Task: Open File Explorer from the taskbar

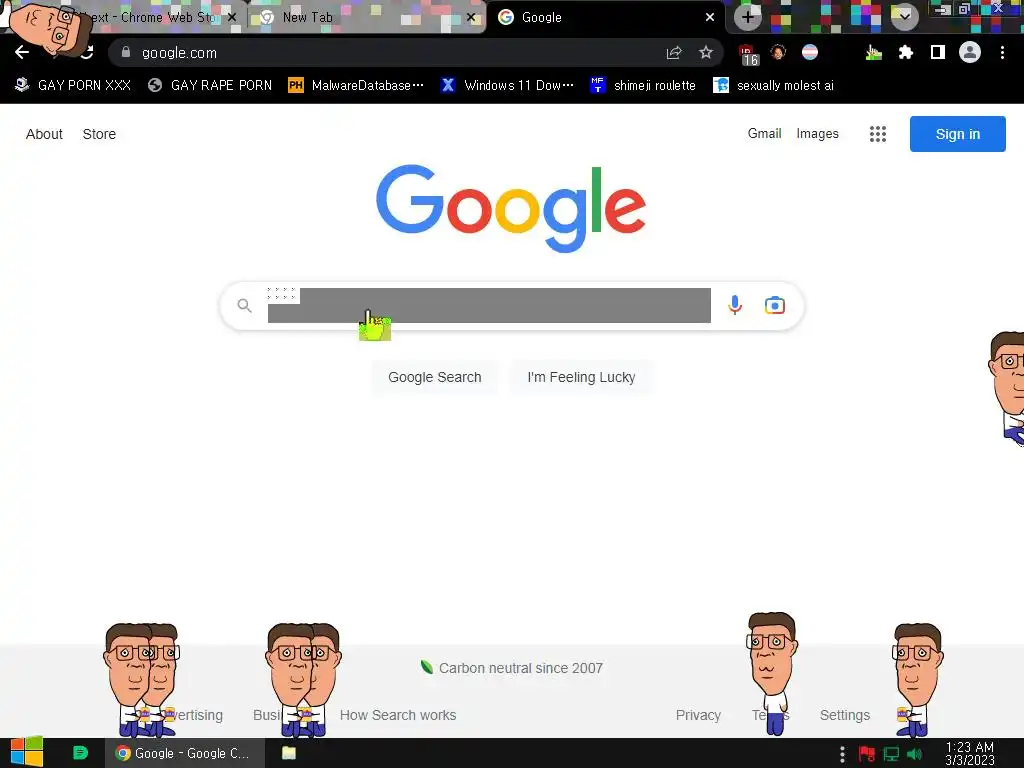Action: click(289, 753)
